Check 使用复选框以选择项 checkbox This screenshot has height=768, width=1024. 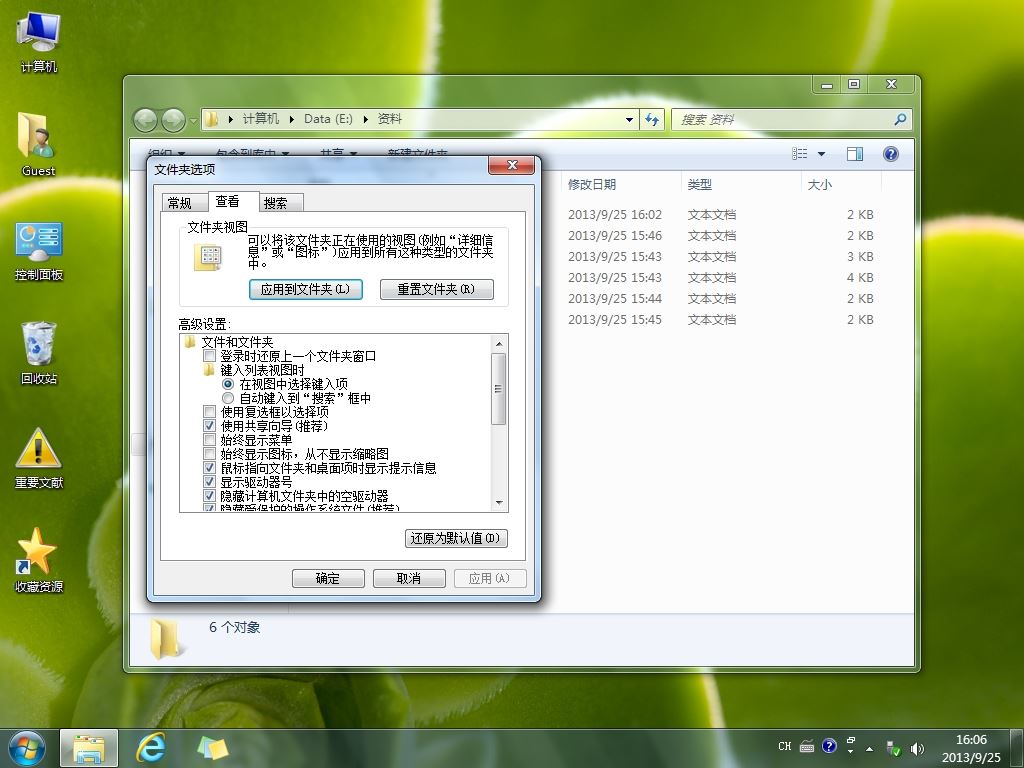209,412
